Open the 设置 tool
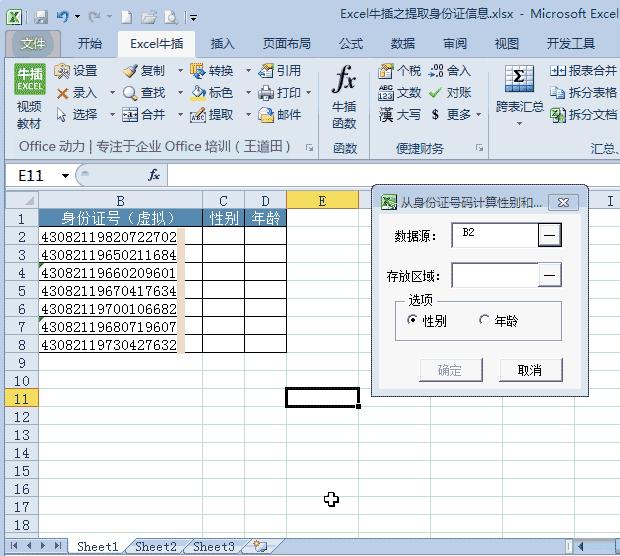The width and height of the screenshot is (620, 556). [x=76, y=71]
